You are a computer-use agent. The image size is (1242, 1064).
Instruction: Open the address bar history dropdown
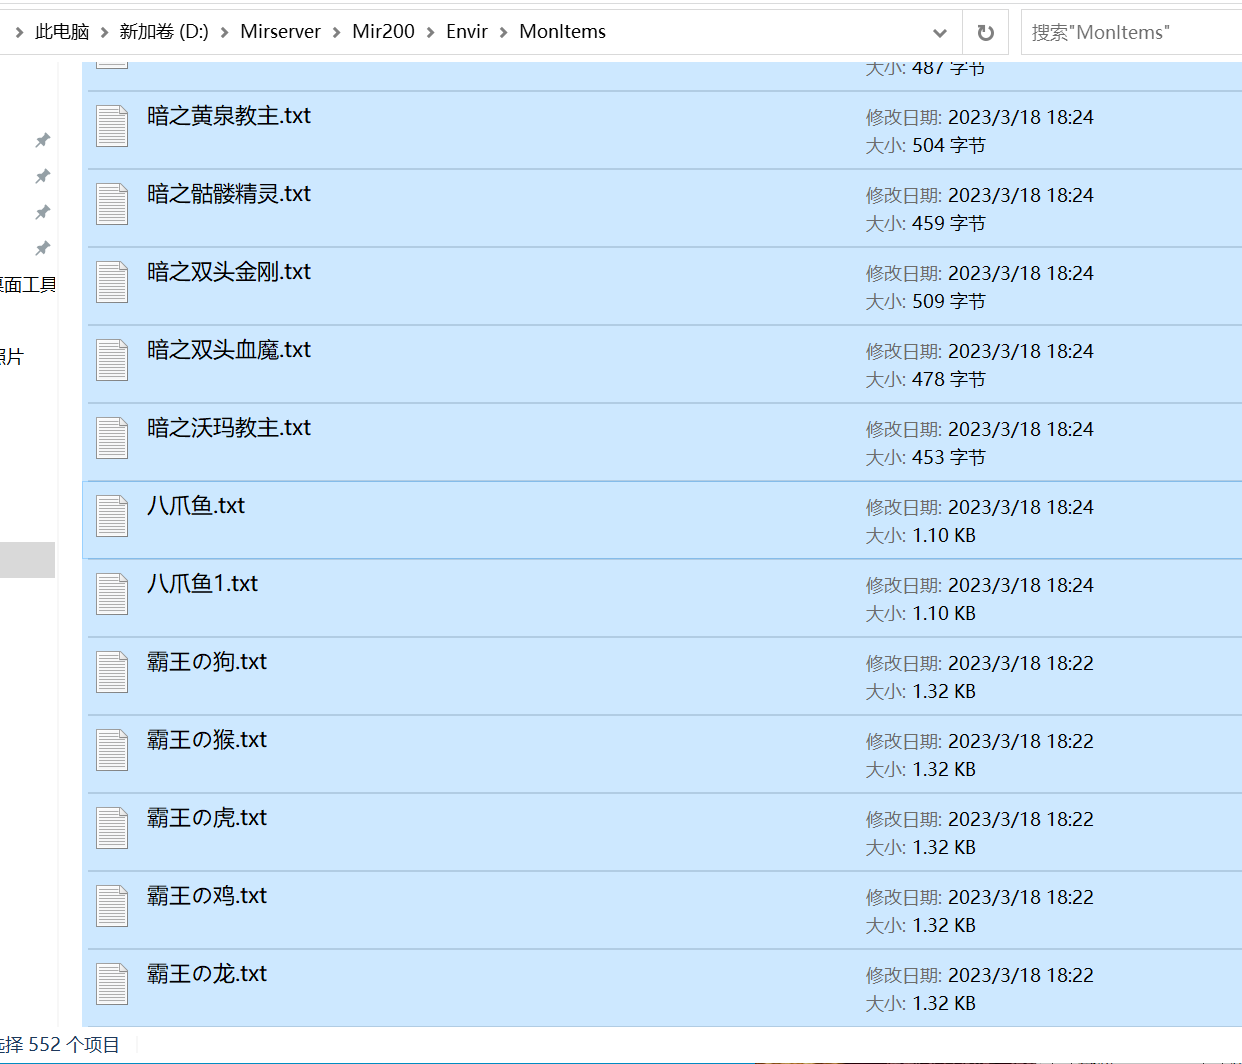point(940,32)
